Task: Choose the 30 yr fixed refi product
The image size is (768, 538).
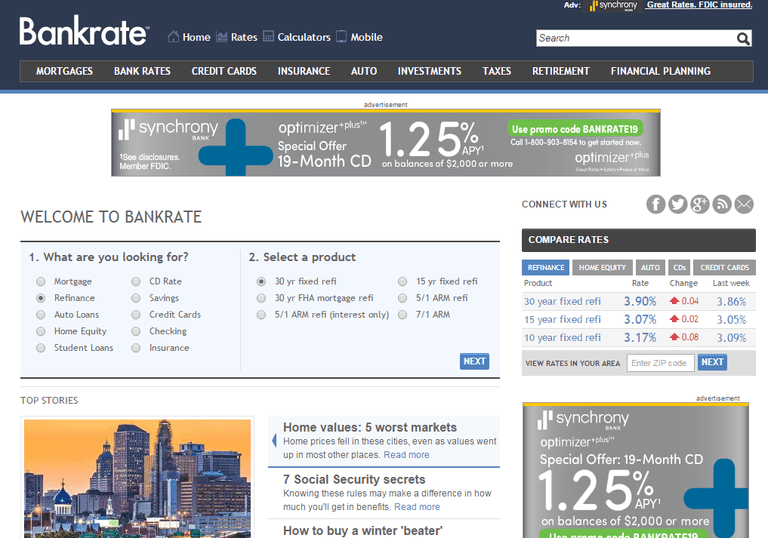Action: point(261,281)
